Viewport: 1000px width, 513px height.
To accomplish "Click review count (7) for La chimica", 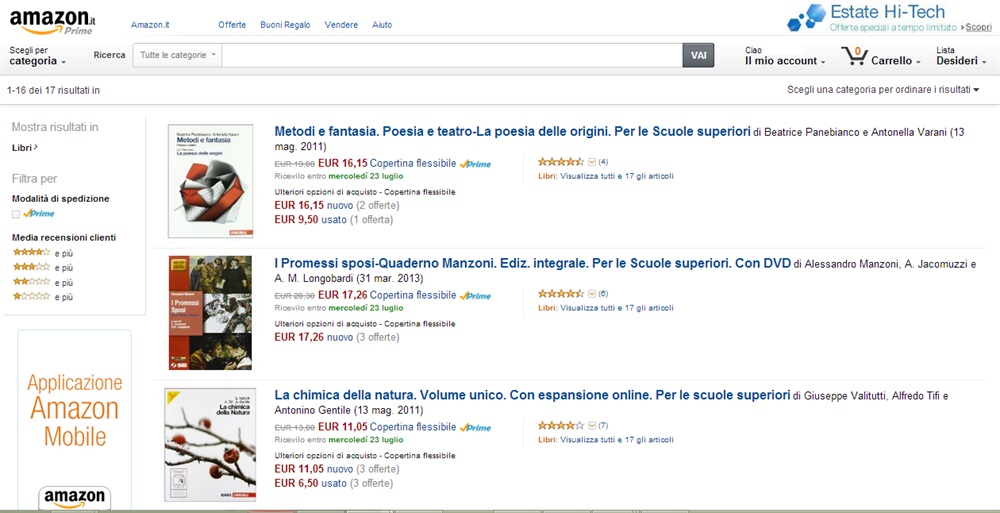I will click(603, 426).
